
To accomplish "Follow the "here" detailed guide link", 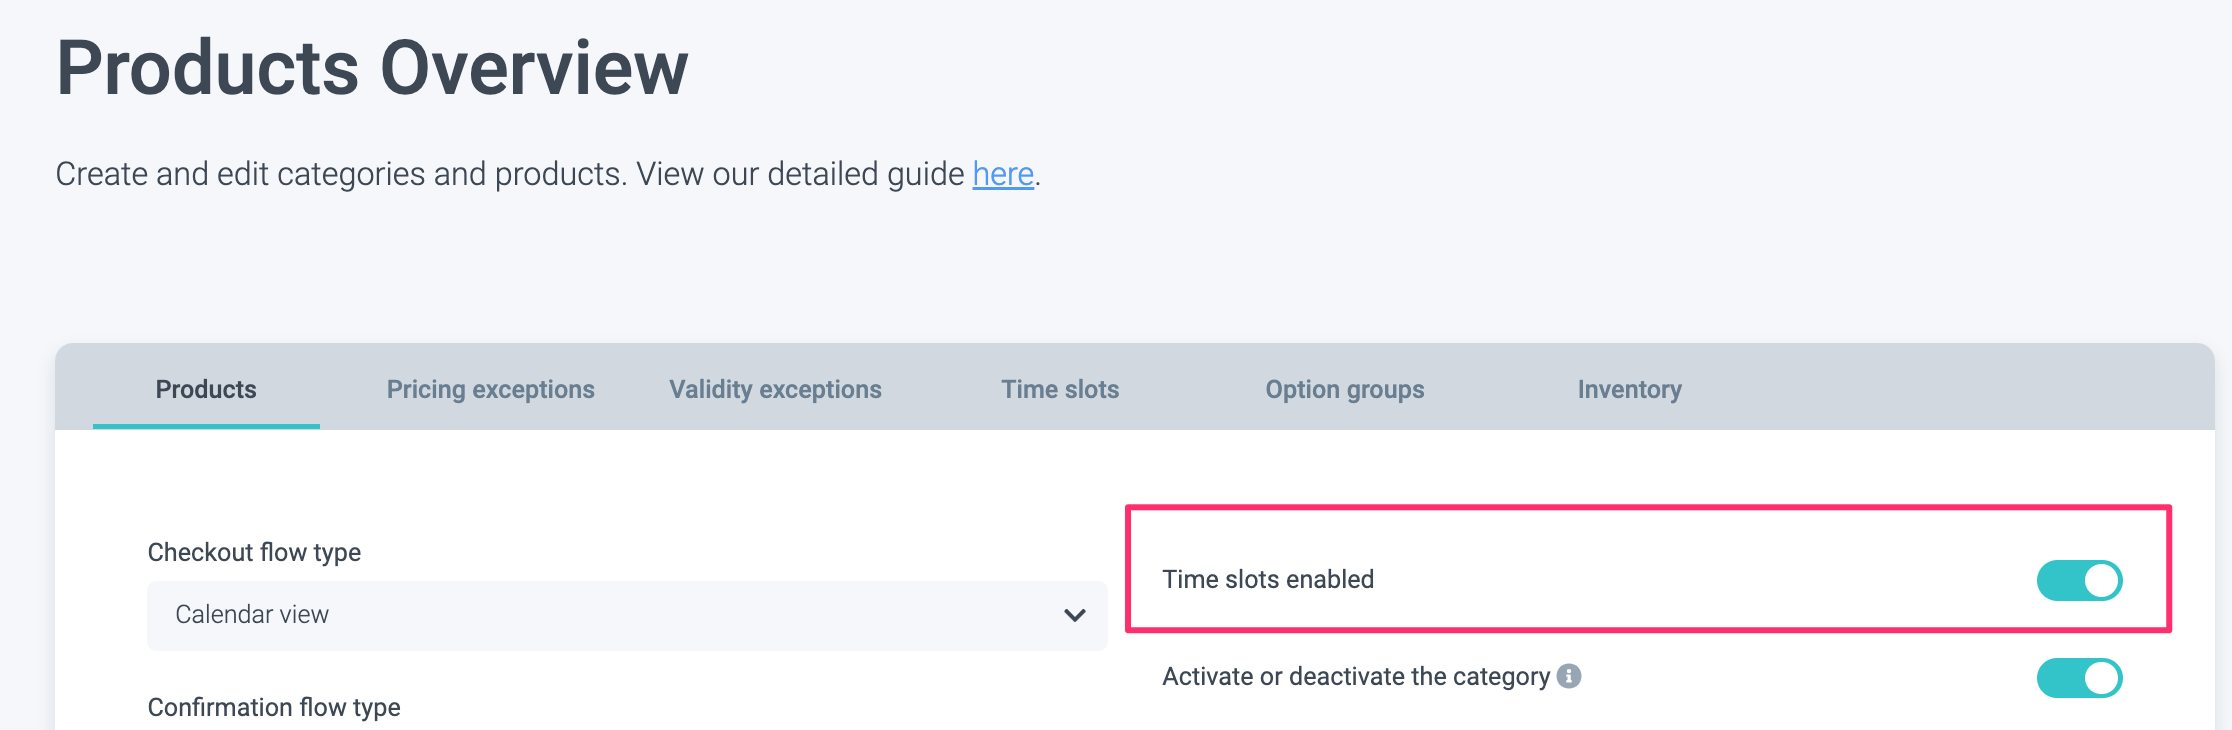I will [x=1002, y=174].
